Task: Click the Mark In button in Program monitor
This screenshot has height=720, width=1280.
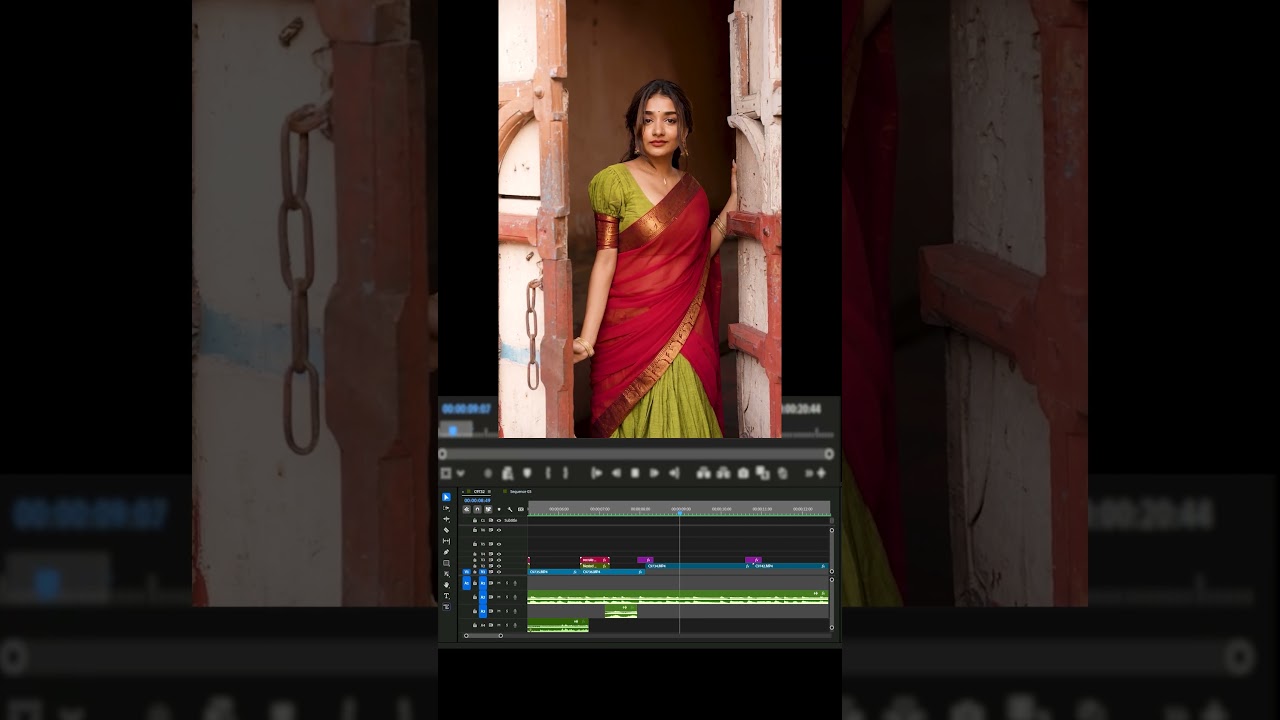Action: 548,473
